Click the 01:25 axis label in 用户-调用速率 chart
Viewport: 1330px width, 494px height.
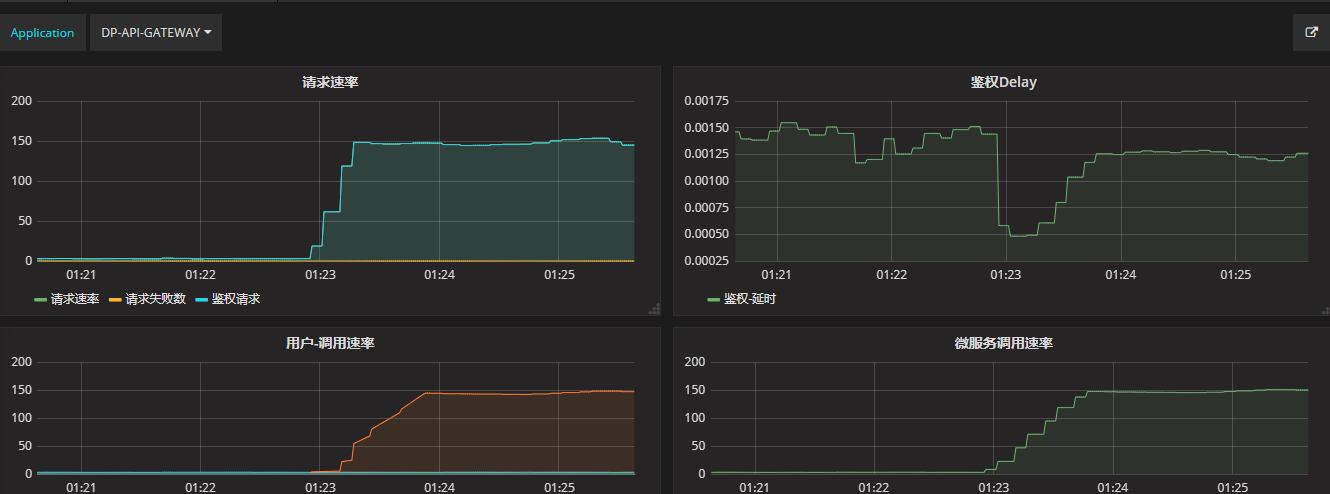point(559,487)
